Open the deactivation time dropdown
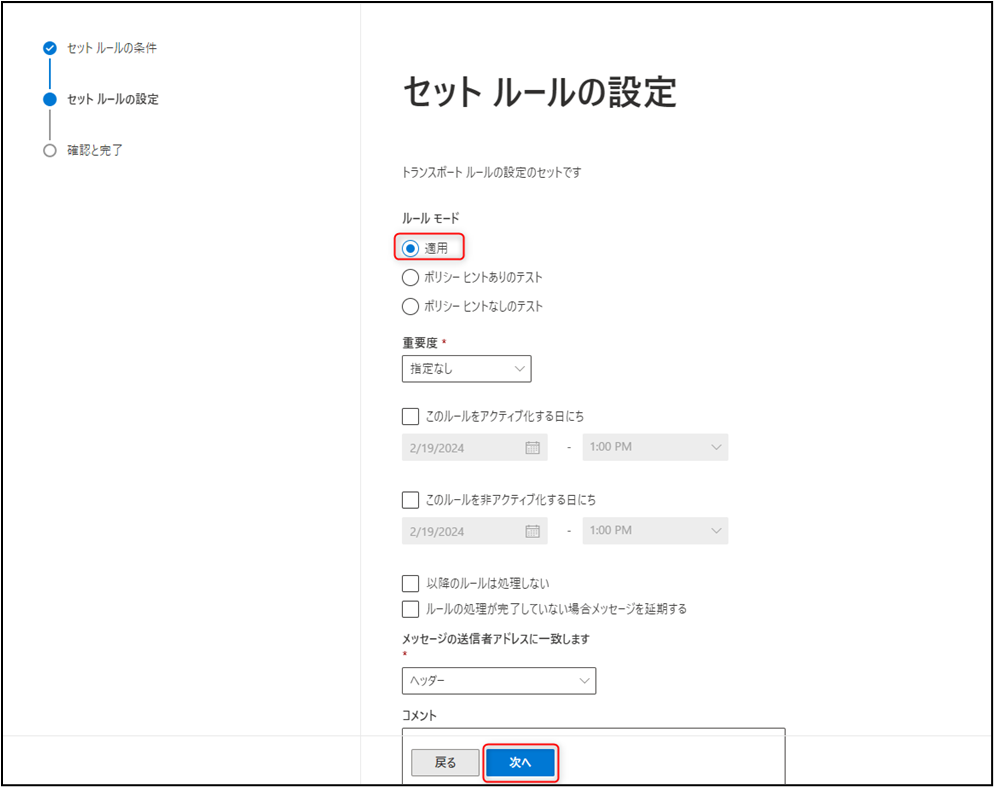 pyautogui.click(x=655, y=531)
